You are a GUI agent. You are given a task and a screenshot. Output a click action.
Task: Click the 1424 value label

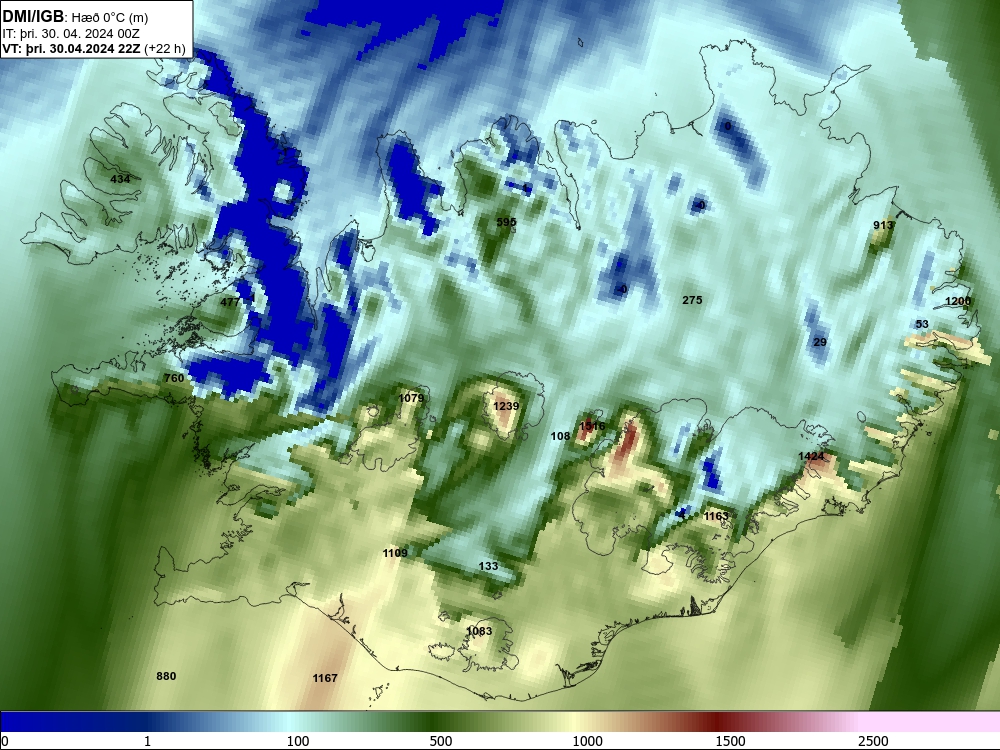(811, 456)
